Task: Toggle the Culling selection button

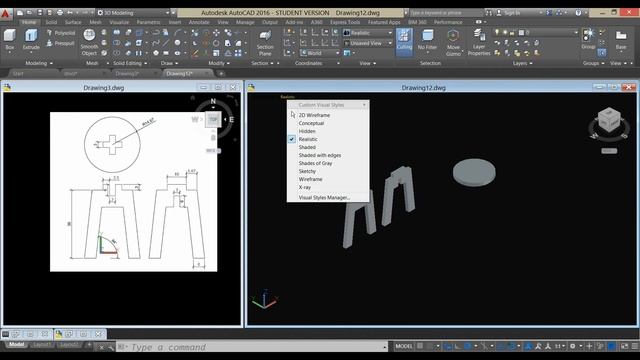Action: pyautogui.click(x=404, y=41)
